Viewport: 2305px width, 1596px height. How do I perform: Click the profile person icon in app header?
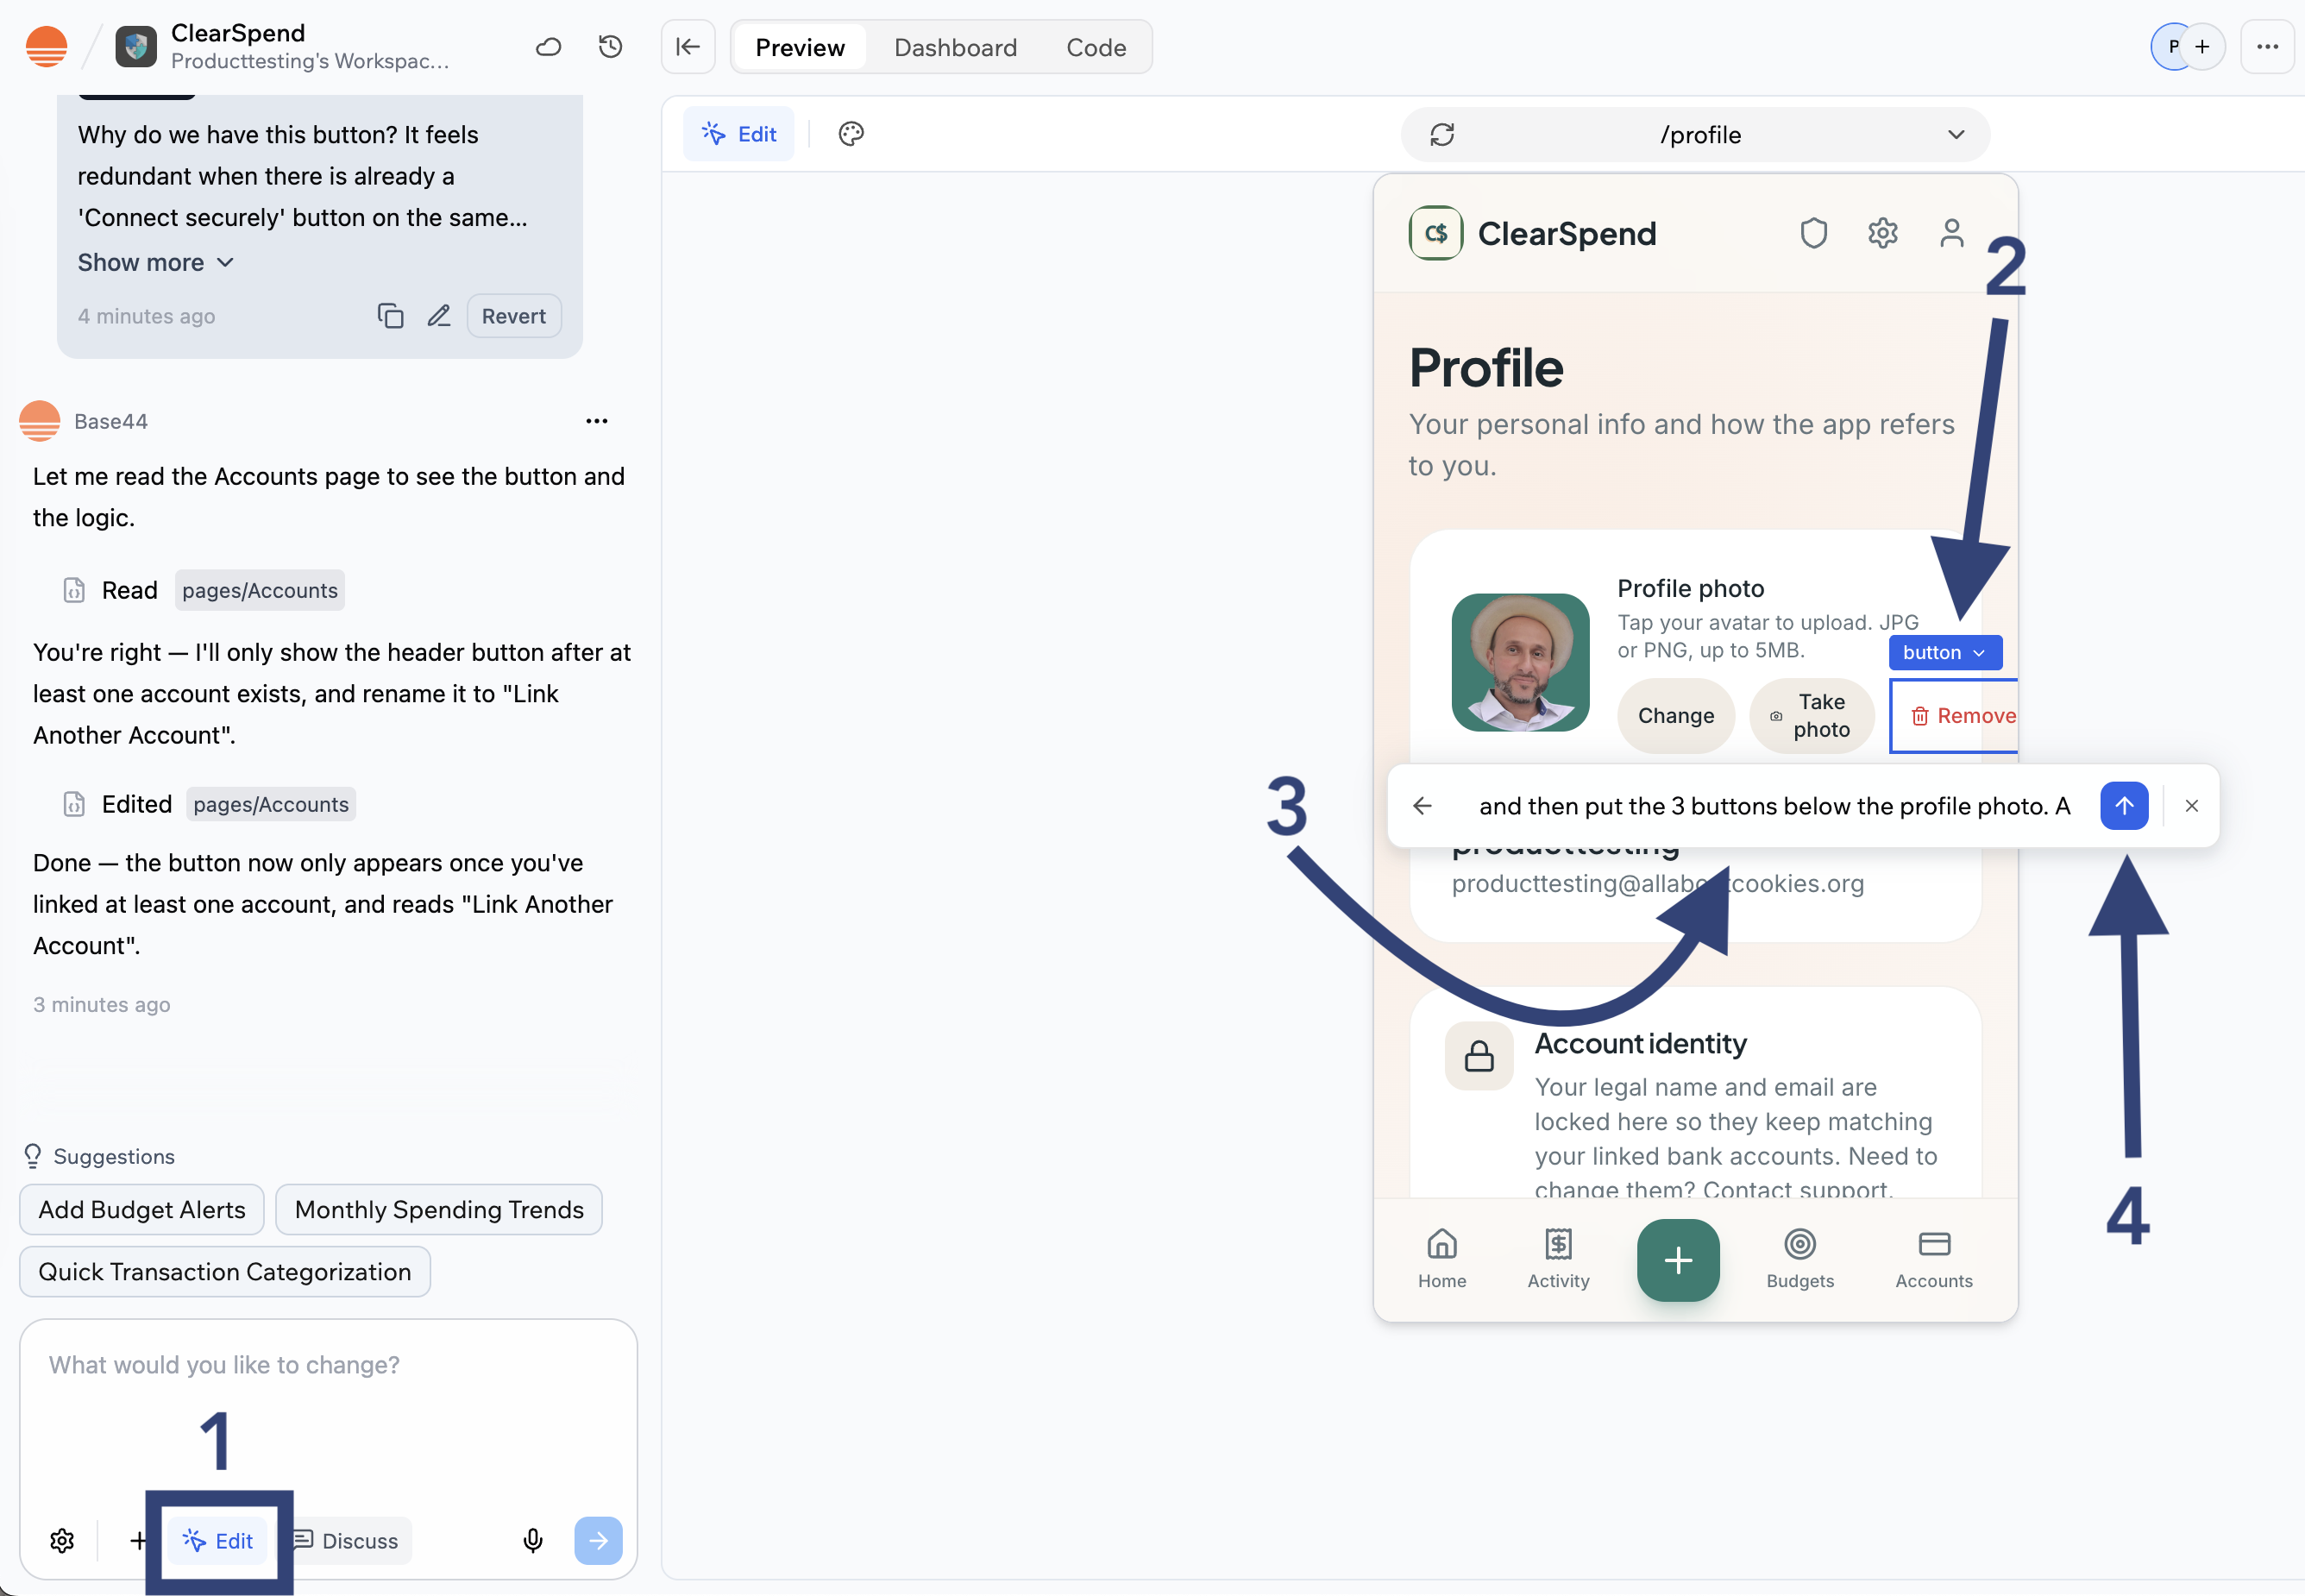(x=1952, y=233)
